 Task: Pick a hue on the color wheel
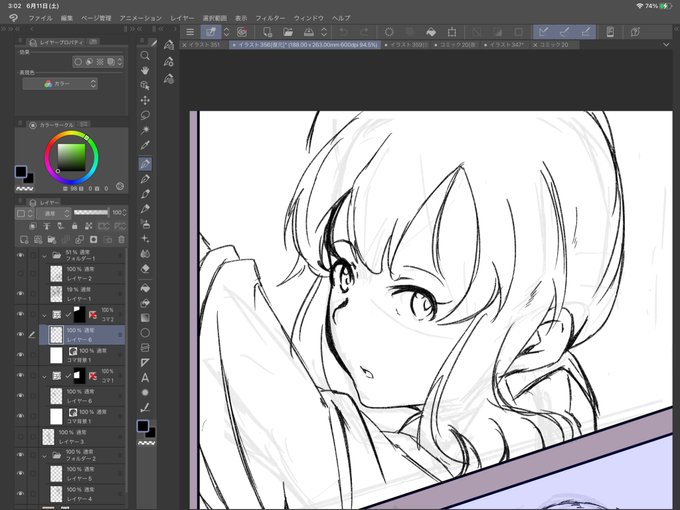(72, 157)
